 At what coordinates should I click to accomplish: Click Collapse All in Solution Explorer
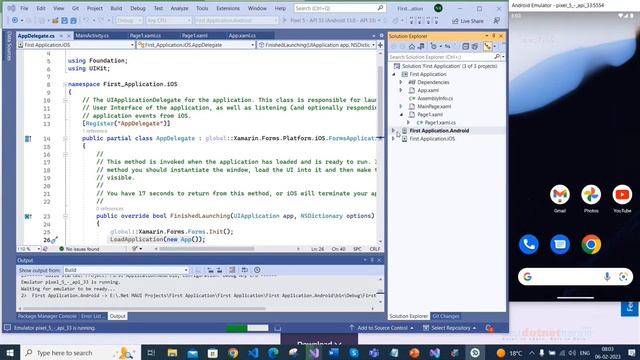pyautogui.click(x=465, y=47)
